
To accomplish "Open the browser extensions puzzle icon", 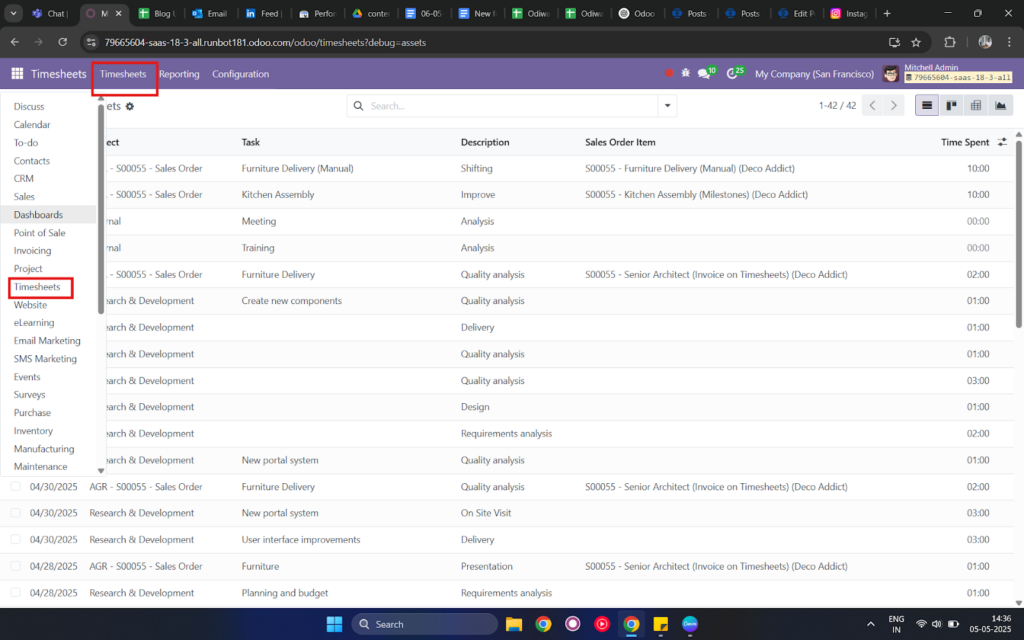I will point(950,42).
